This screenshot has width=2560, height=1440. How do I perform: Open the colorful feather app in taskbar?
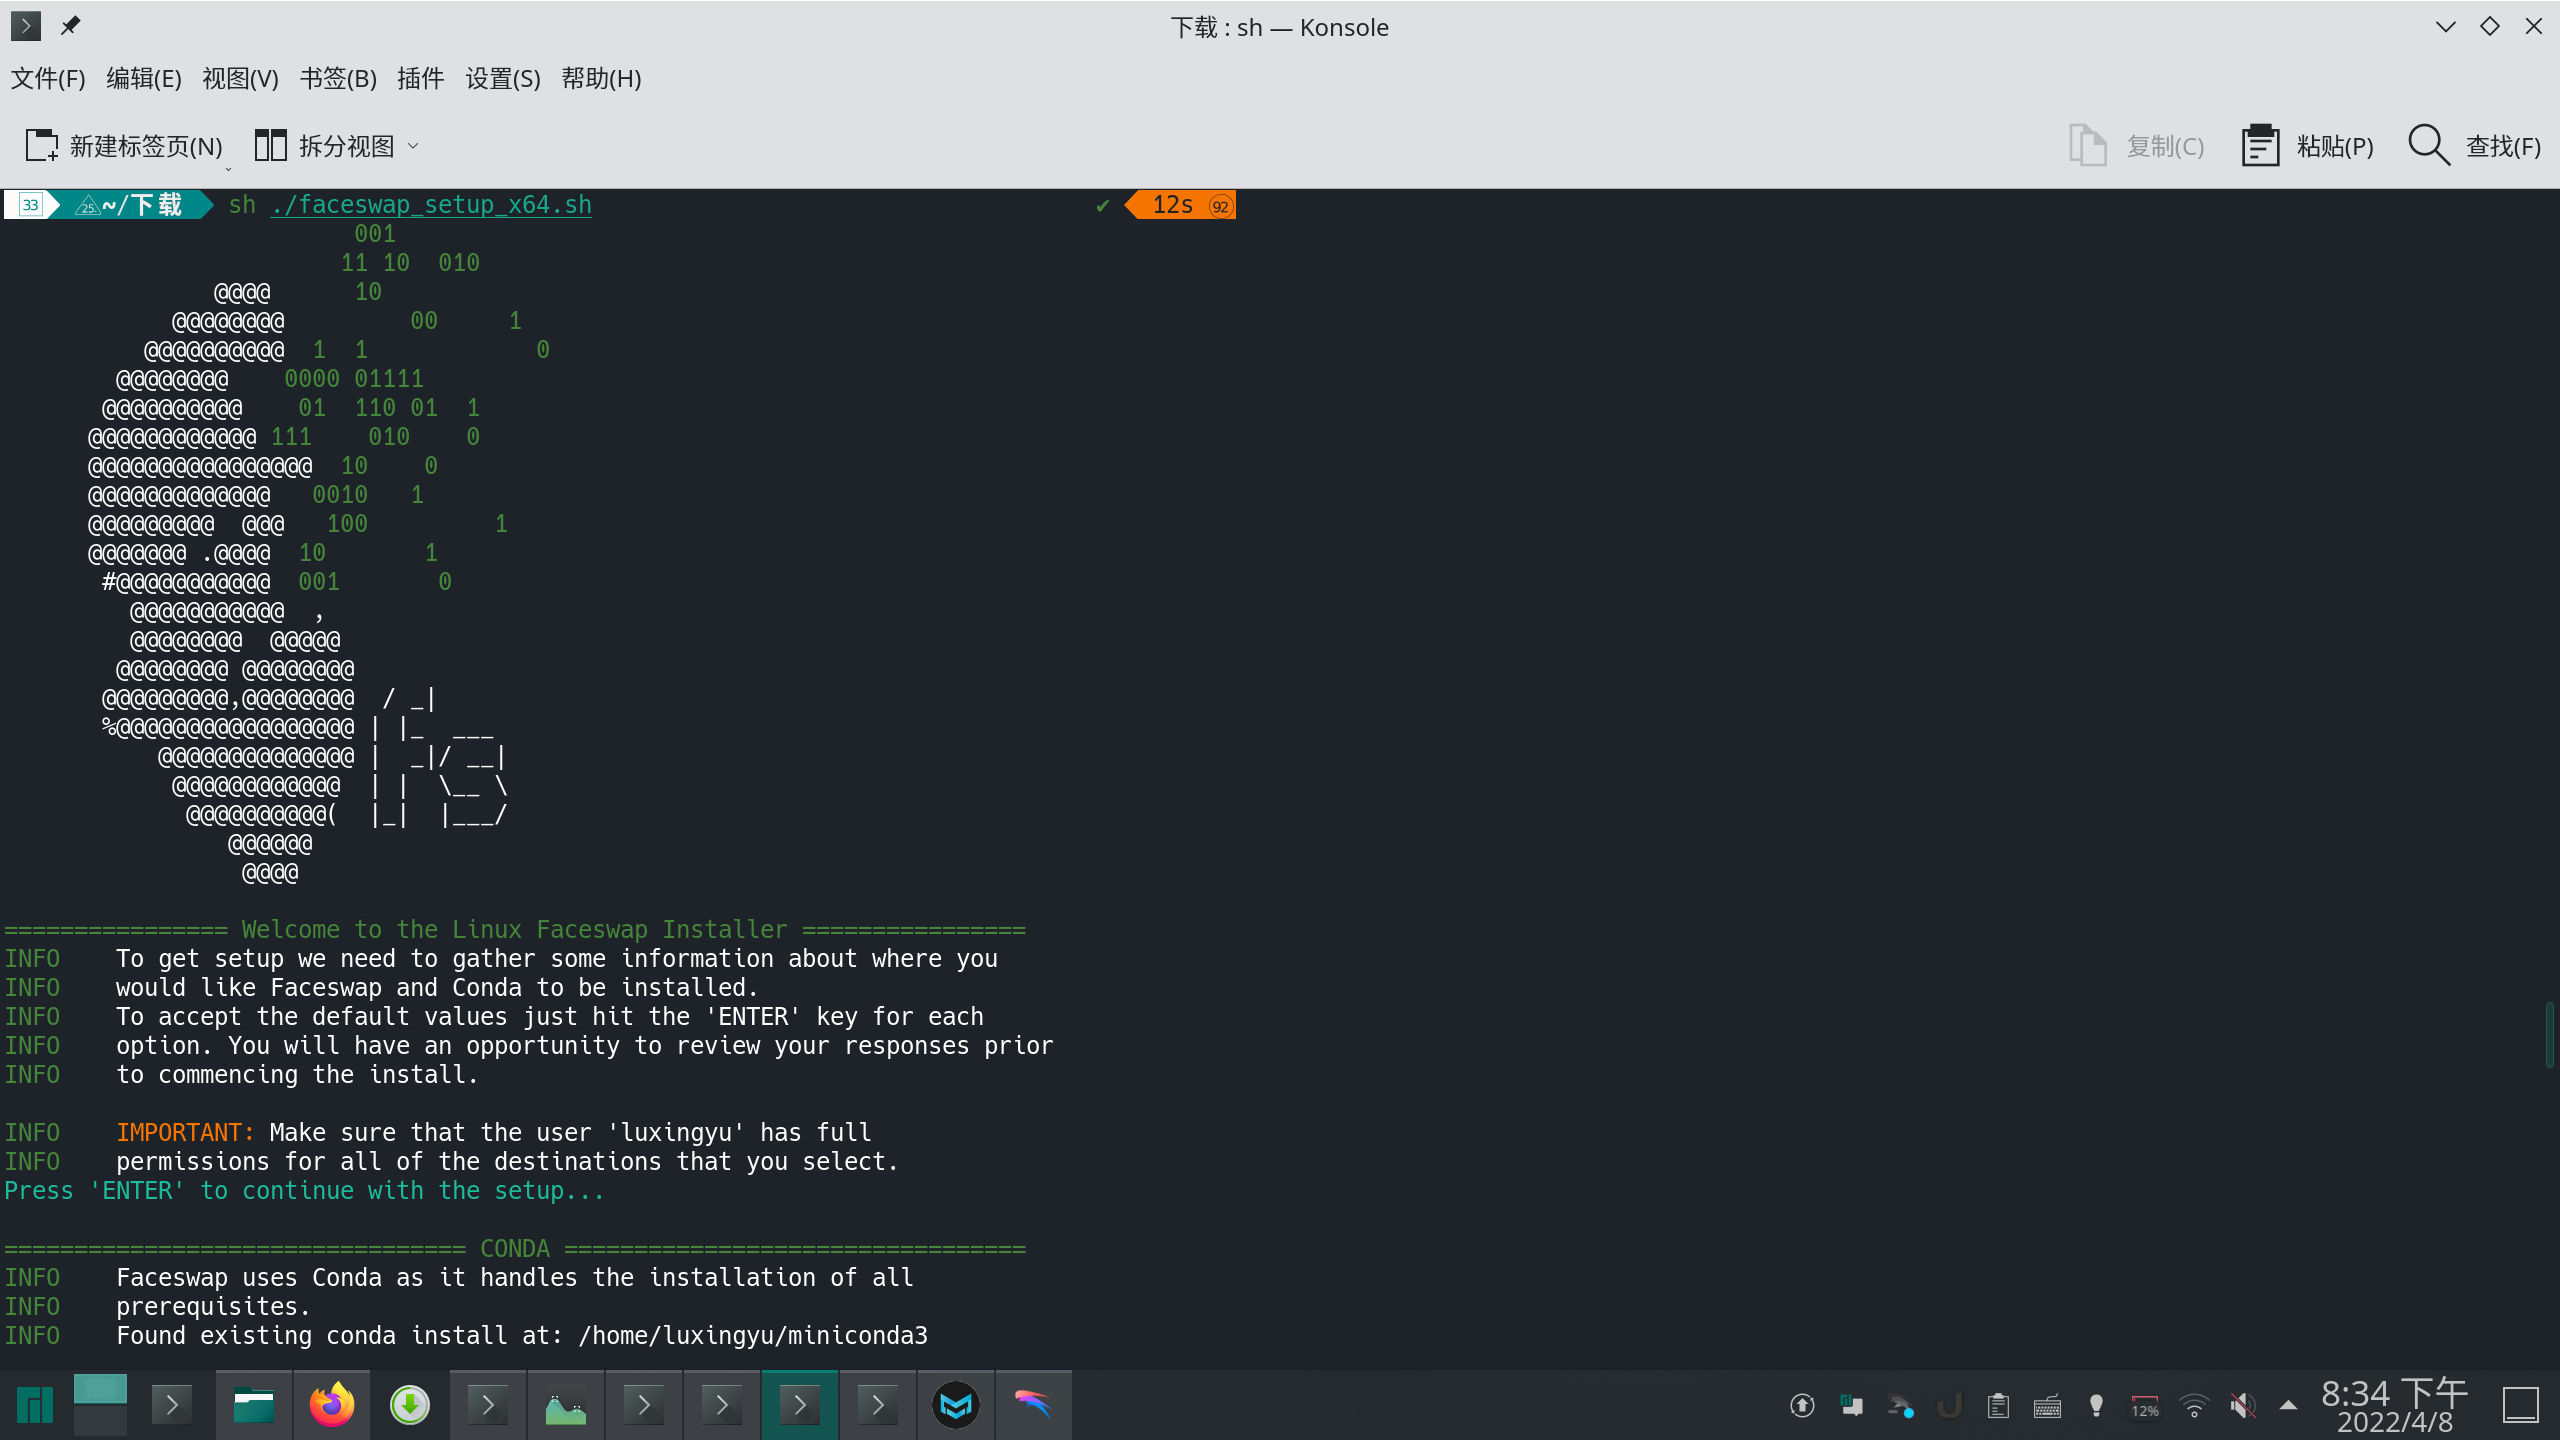(x=1034, y=1405)
